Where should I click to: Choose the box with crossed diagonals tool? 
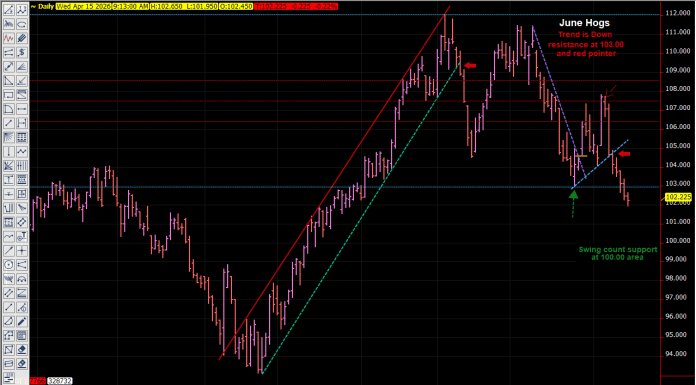point(8,350)
